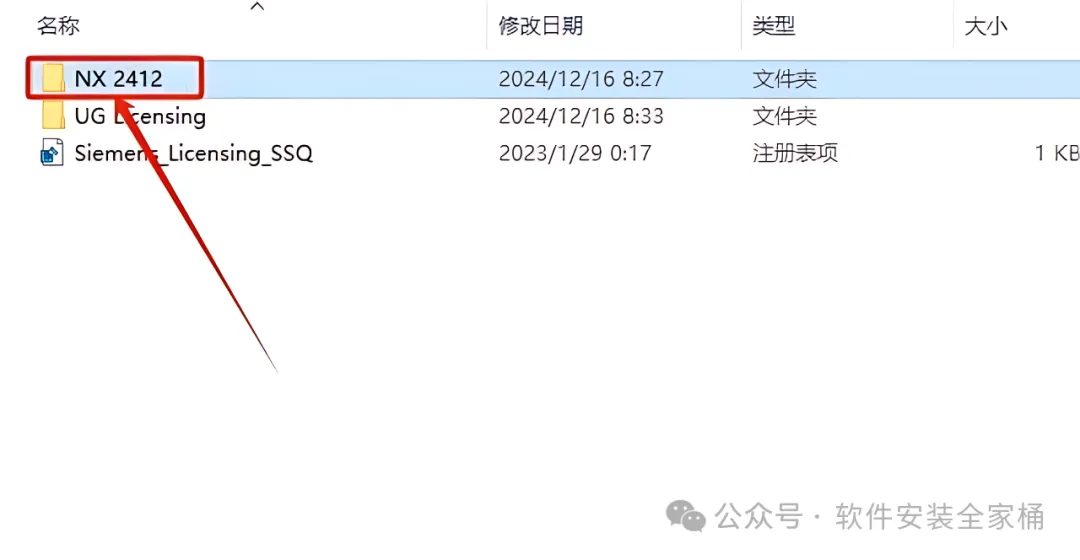Screen dimensions: 1080x560
Task: Click the 2023/1/29 0:17 modified date
Action: 575,153
